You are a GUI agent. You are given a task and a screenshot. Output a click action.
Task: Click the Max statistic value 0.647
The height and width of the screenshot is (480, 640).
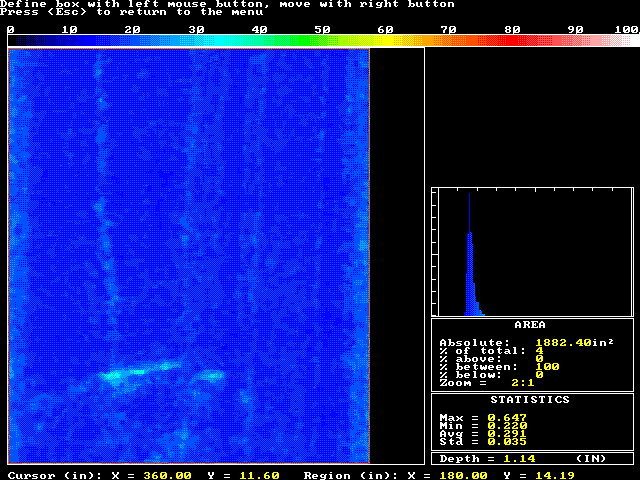[507, 418]
